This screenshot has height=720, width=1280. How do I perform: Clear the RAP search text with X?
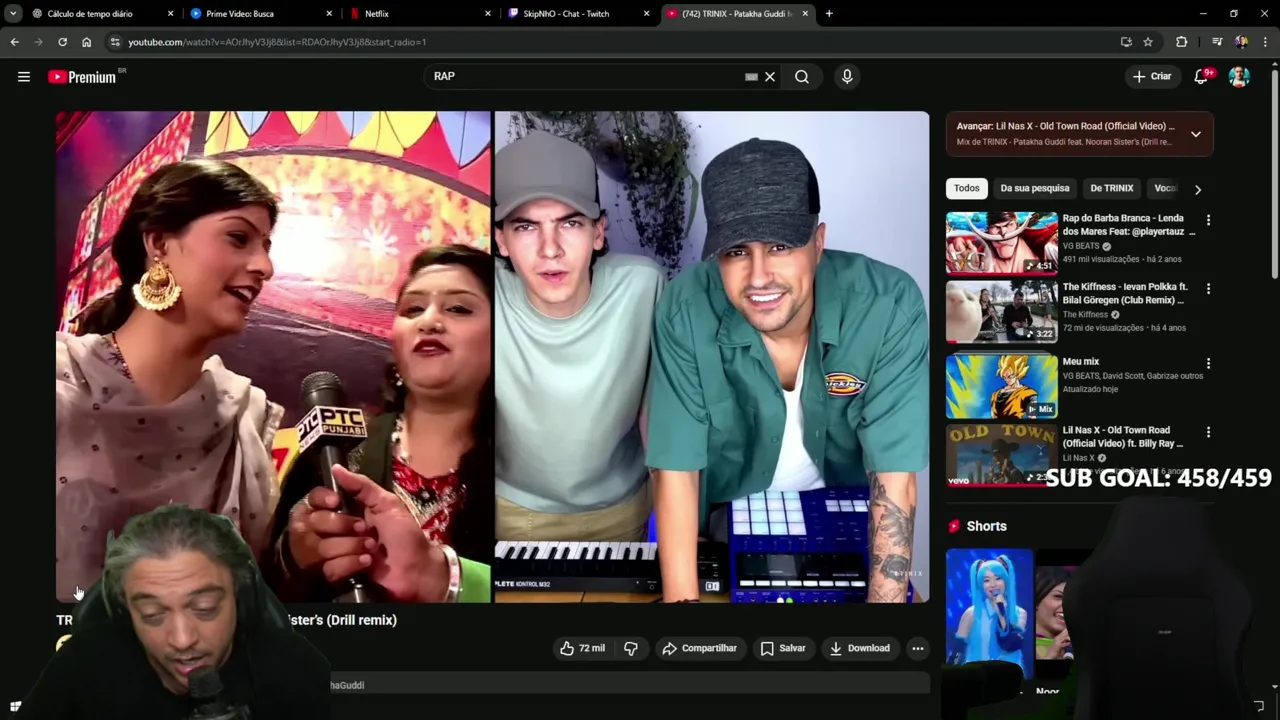point(770,77)
